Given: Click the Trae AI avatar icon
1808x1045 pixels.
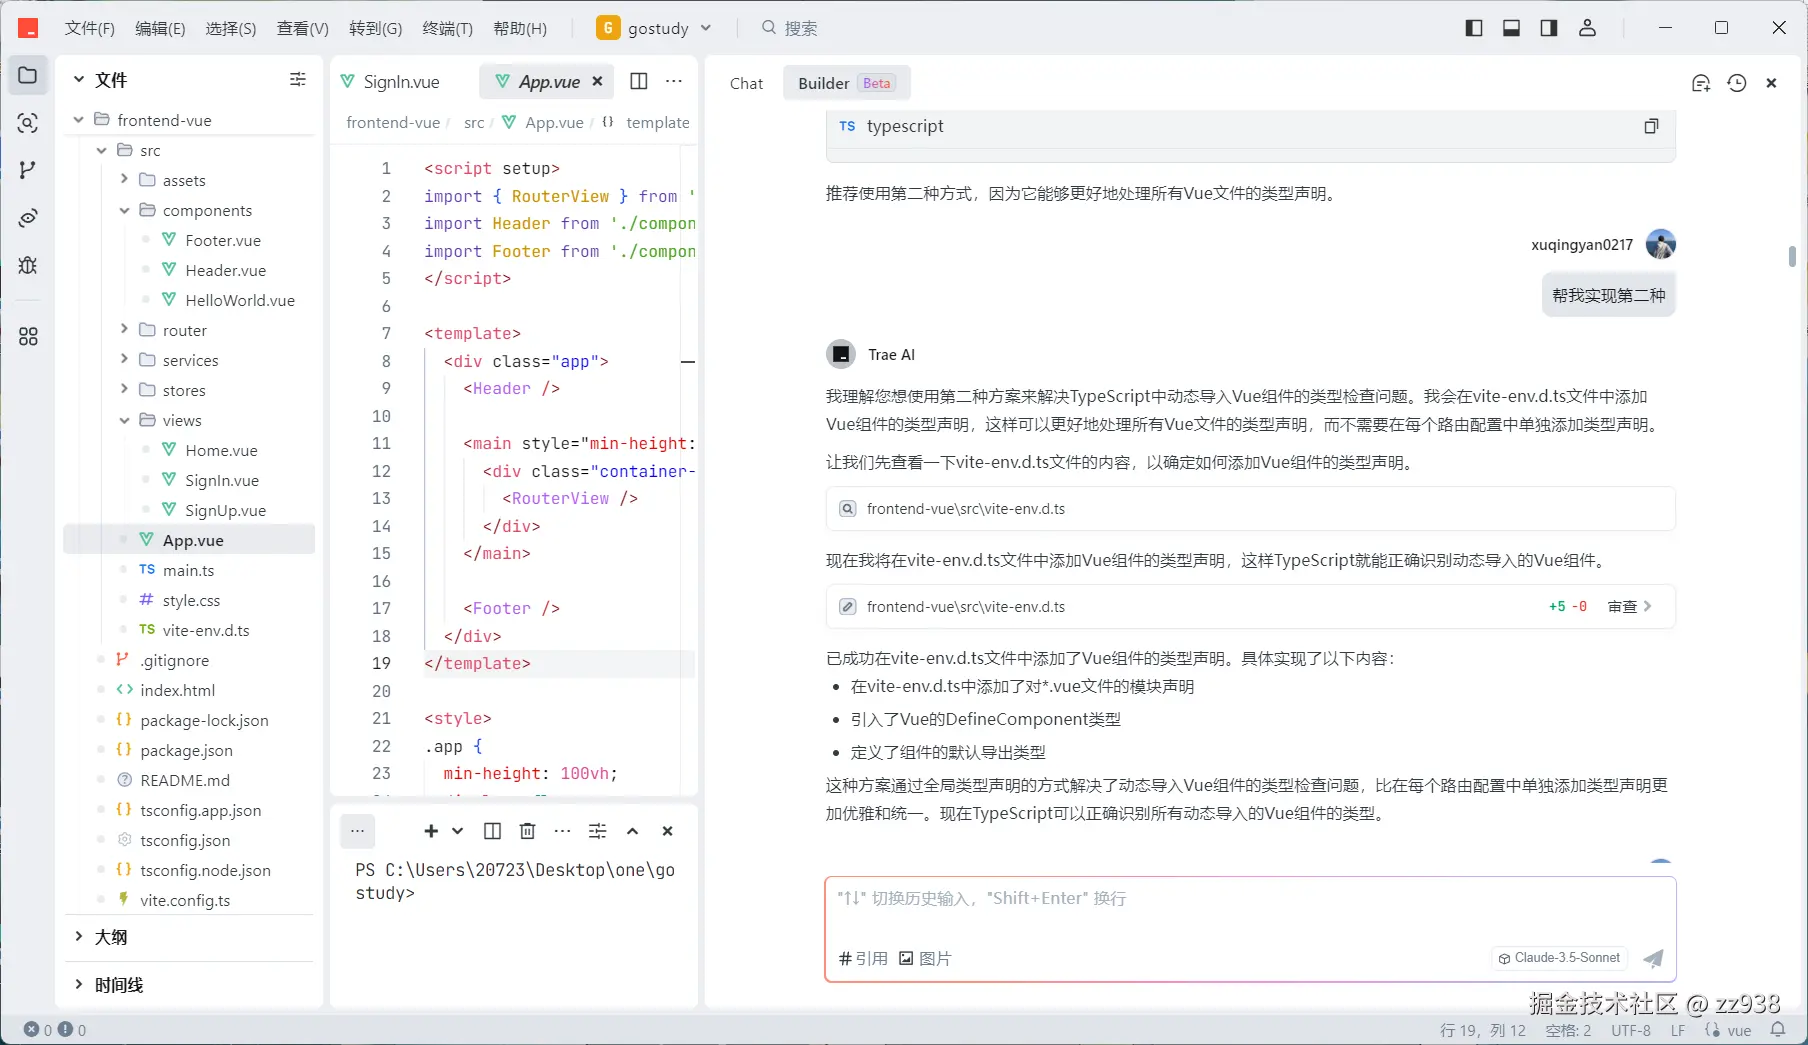Looking at the screenshot, I should point(841,354).
